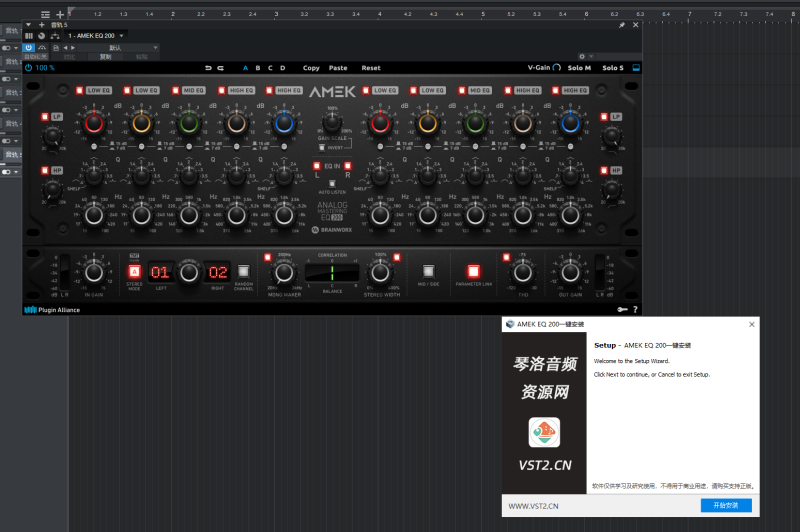Click Reset in plugin toolbar
800x532 pixels.
pos(371,68)
